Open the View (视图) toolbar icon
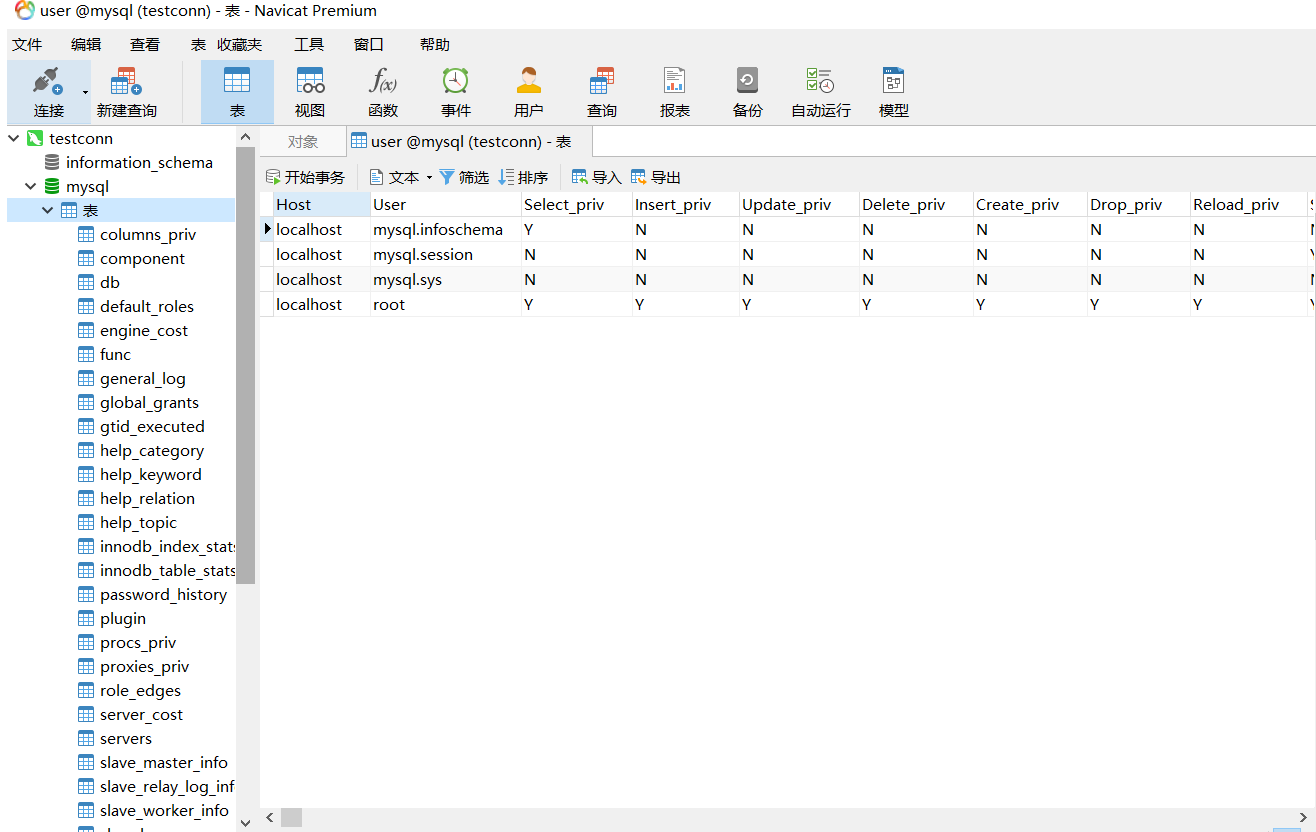 (310, 81)
